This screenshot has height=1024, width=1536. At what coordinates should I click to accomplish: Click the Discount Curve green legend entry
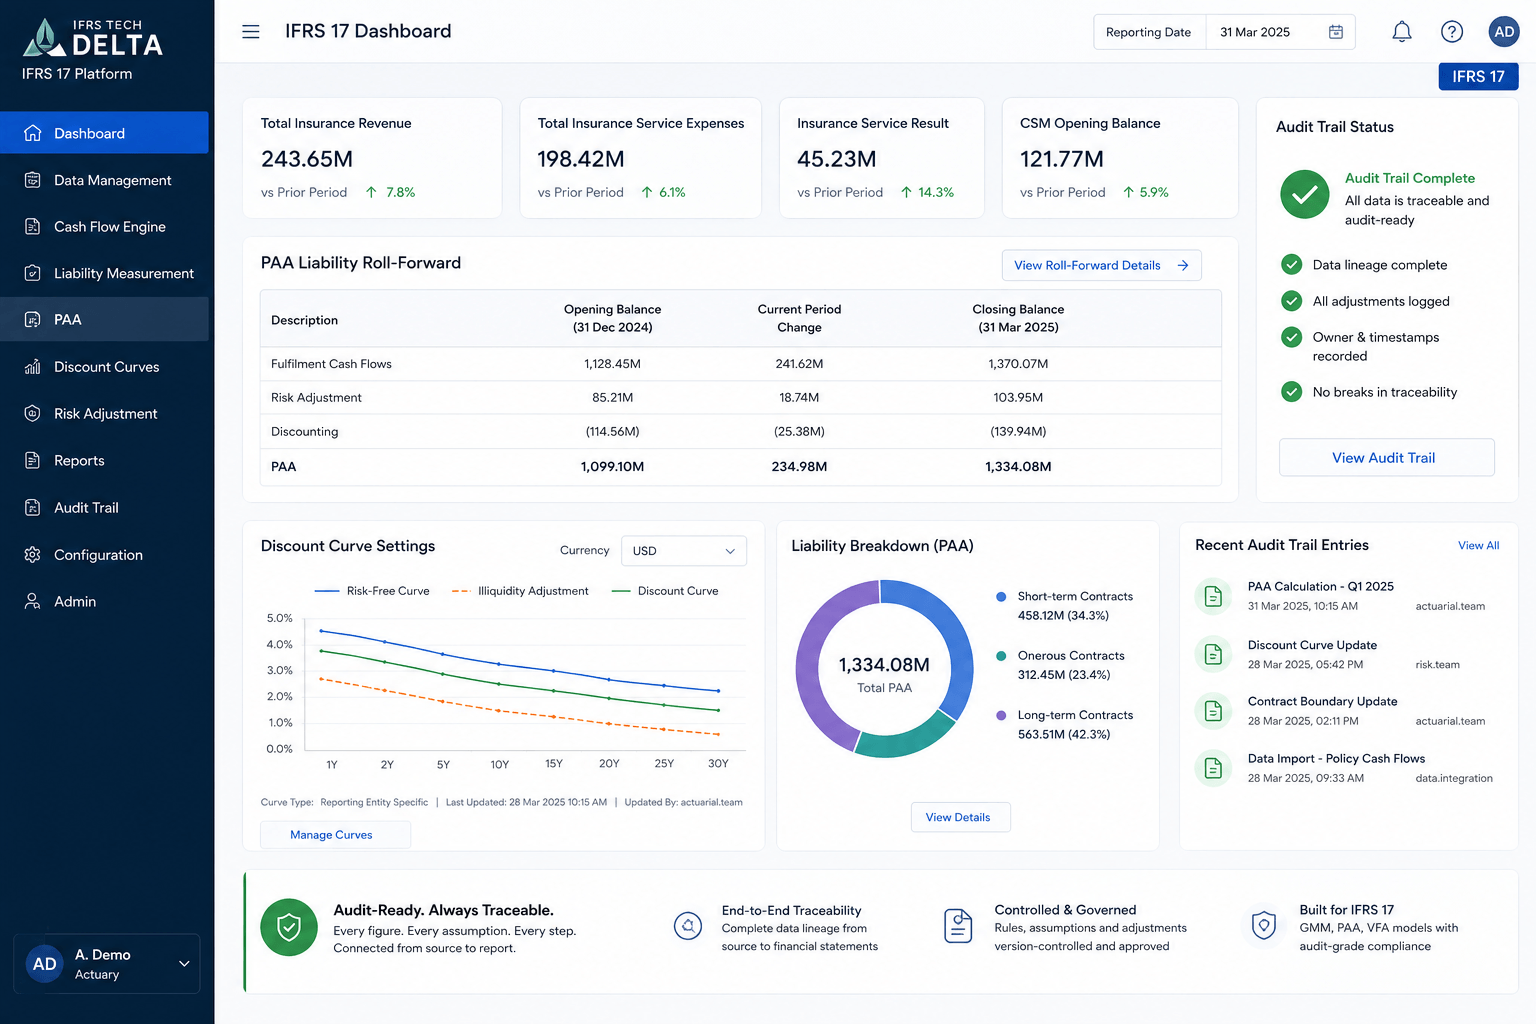tap(665, 591)
